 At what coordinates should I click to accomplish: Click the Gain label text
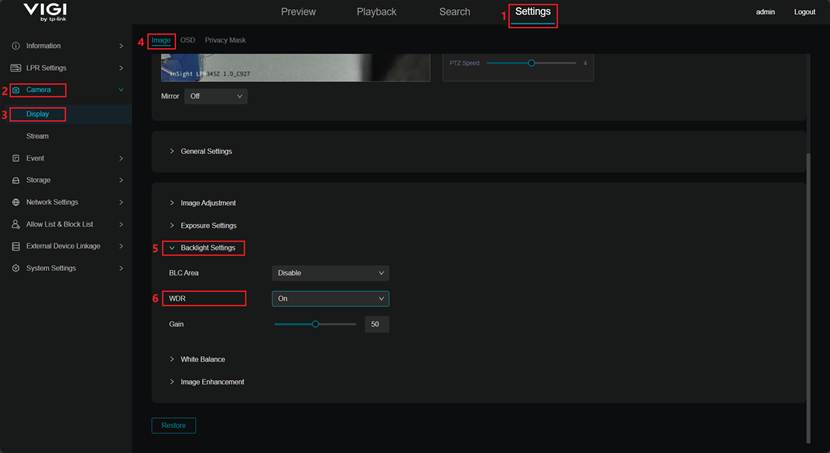click(176, 324)
